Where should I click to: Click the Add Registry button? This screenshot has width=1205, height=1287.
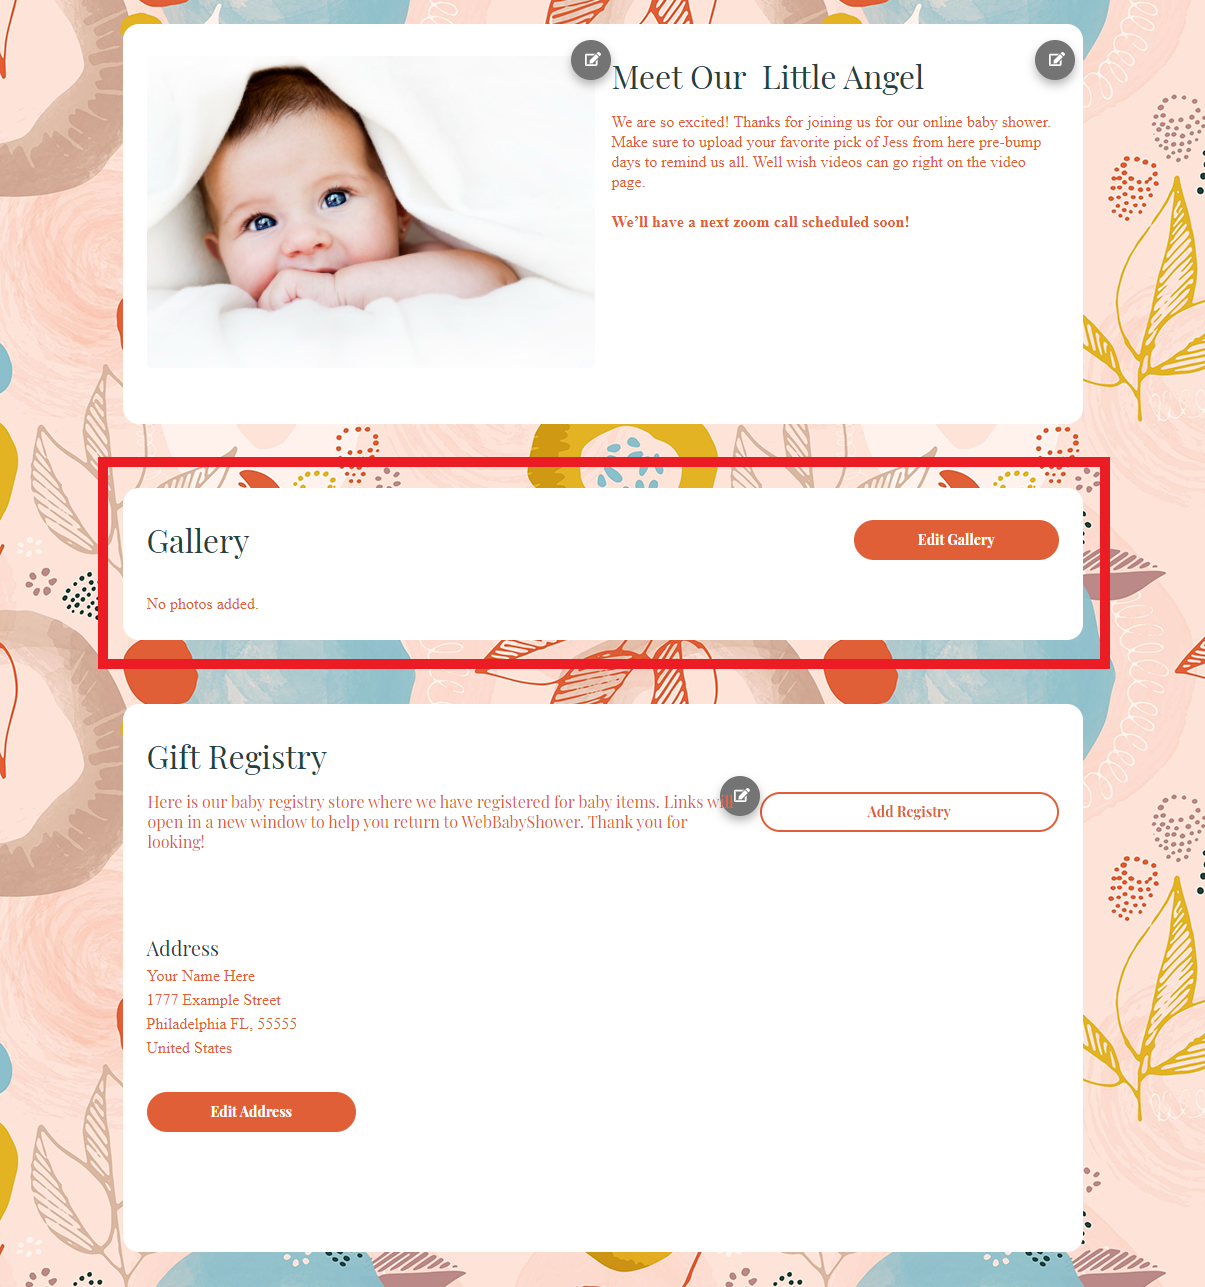[909, 812]
